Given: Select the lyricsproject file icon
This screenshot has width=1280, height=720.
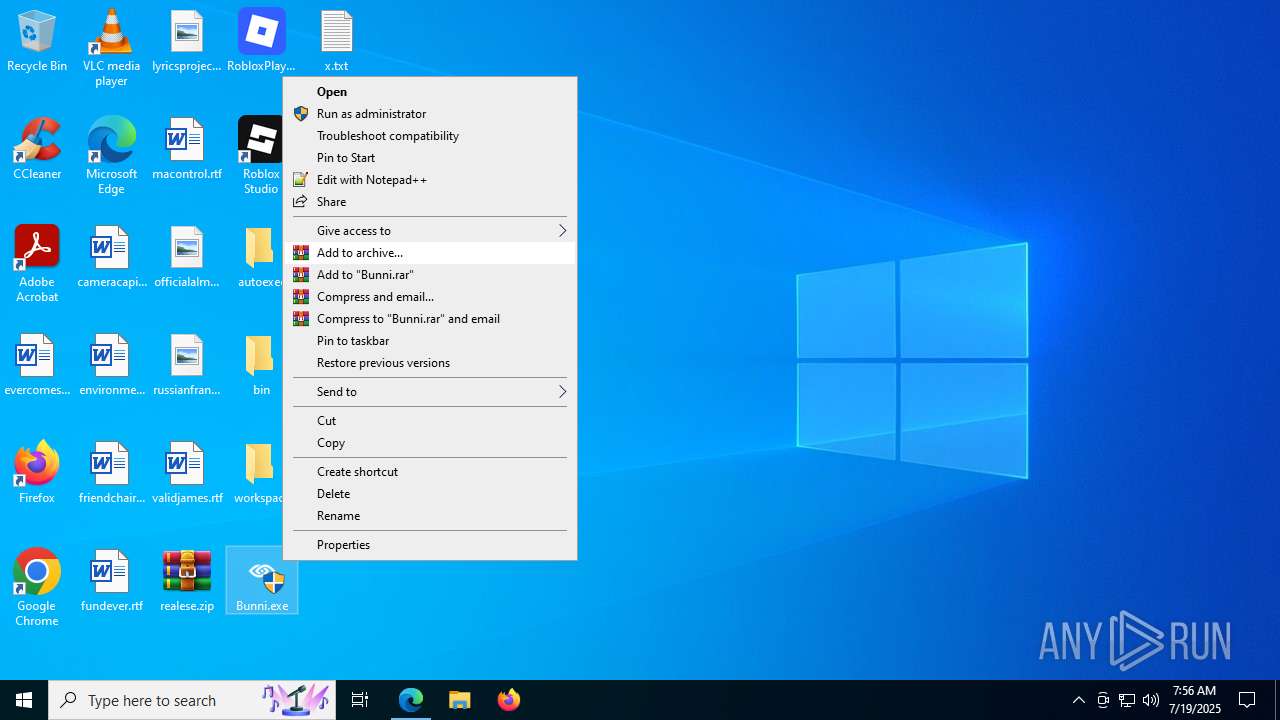Looking at the screenshot, I should click(x=187, y=41).
